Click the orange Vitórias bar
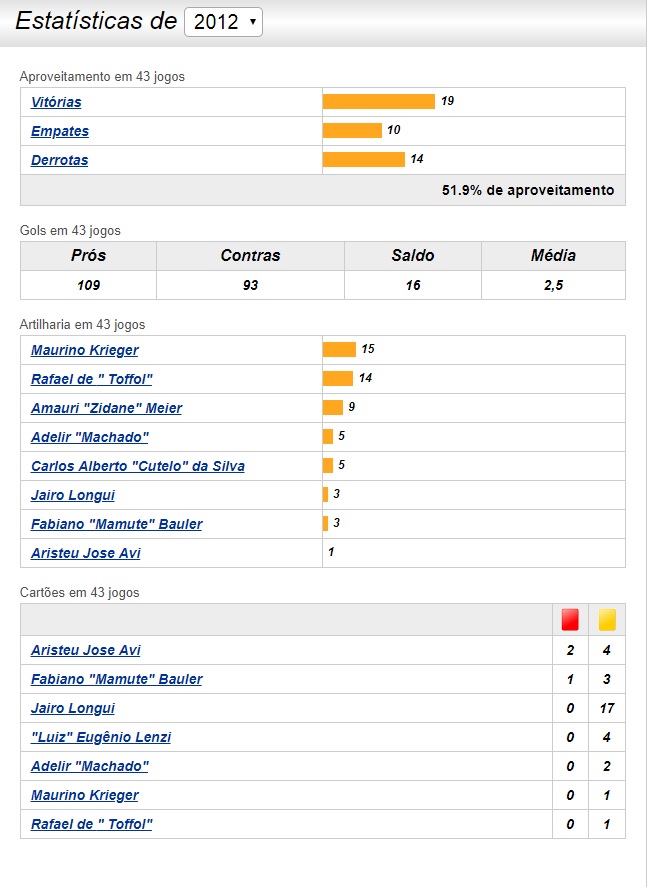The width and height of the screenshot is (653, 887). 378,102
